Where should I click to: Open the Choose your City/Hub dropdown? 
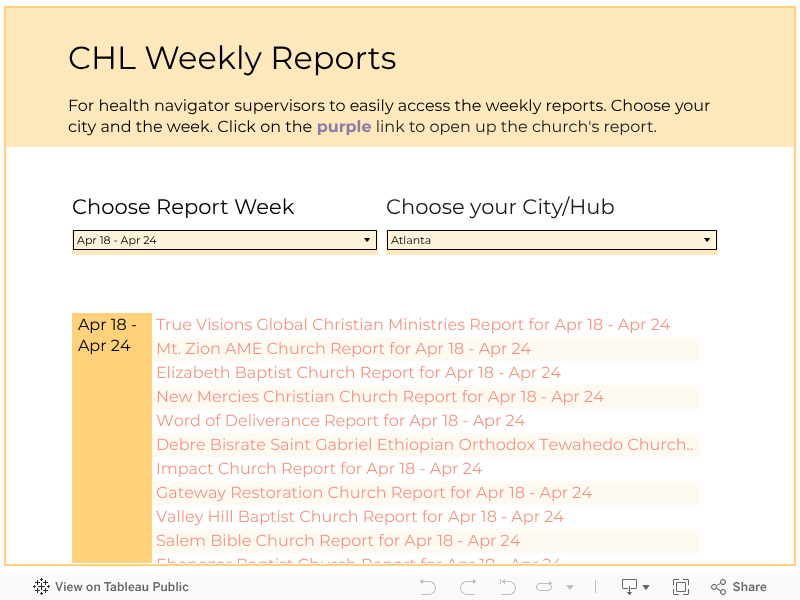click(x=551, y=240)
